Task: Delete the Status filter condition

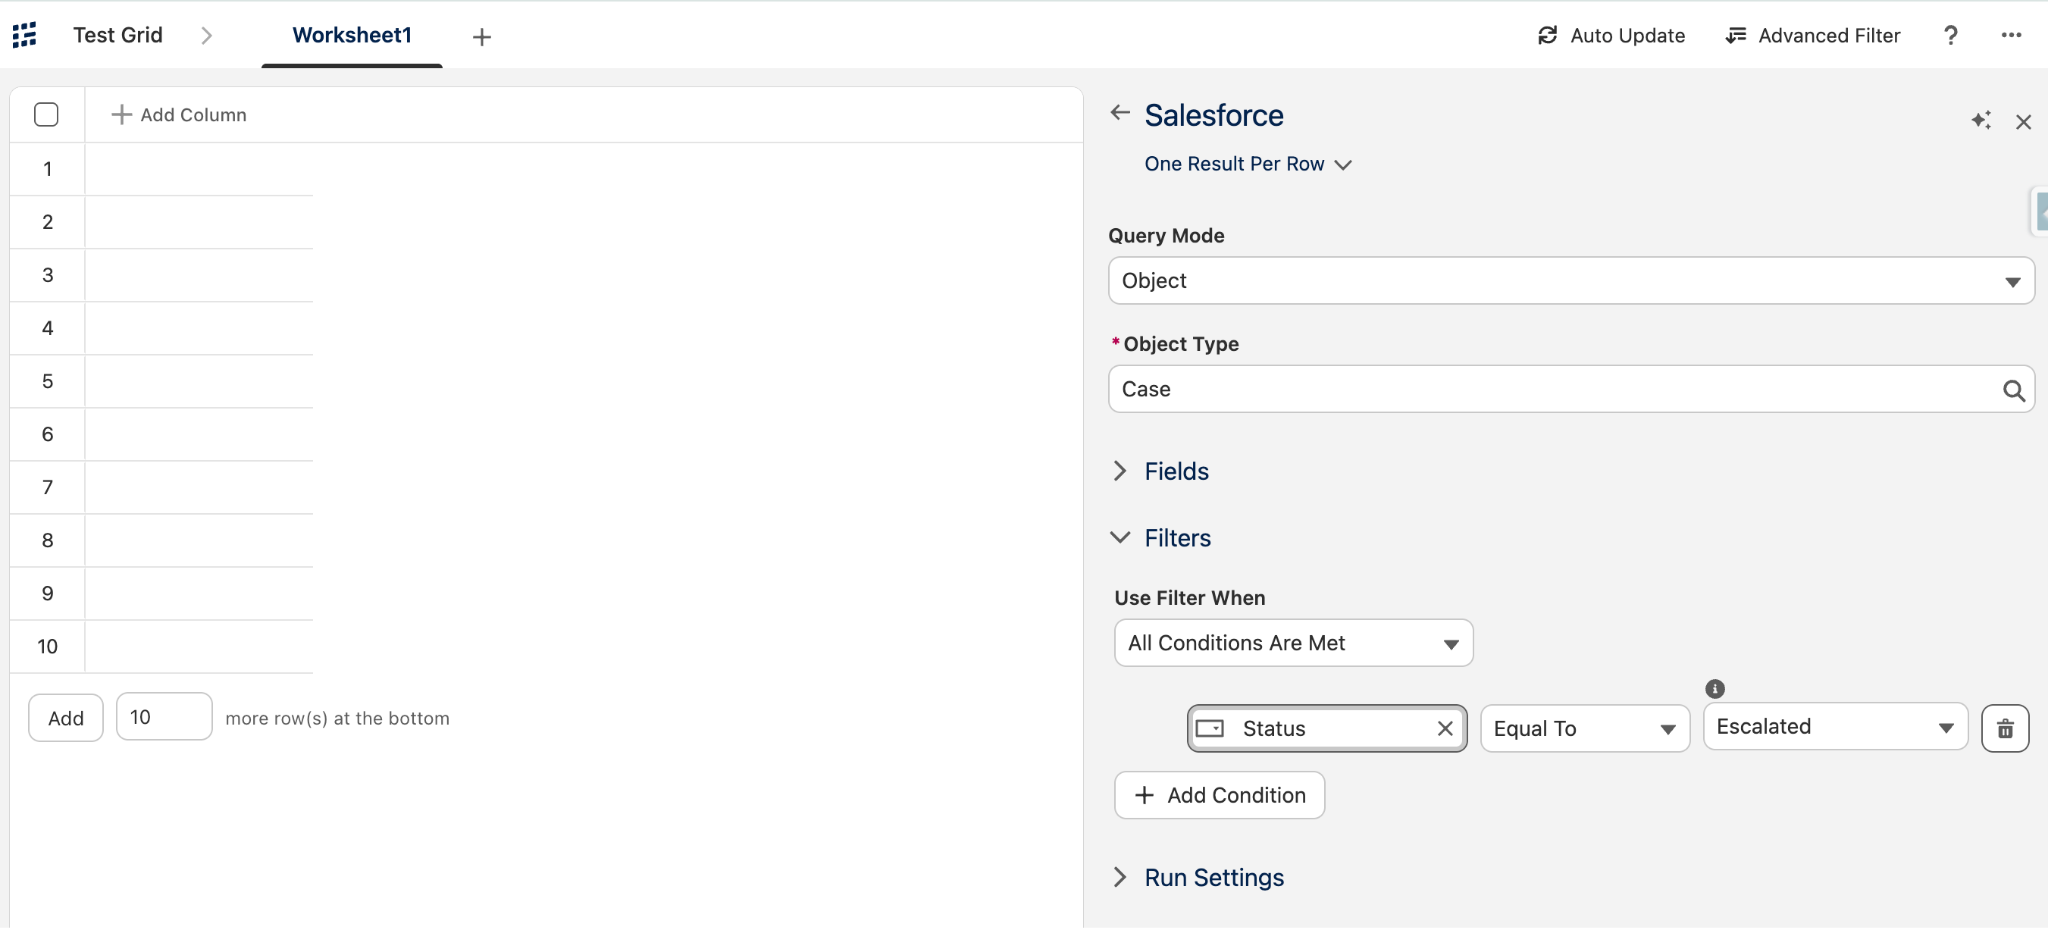Action: click(2005, 728)
